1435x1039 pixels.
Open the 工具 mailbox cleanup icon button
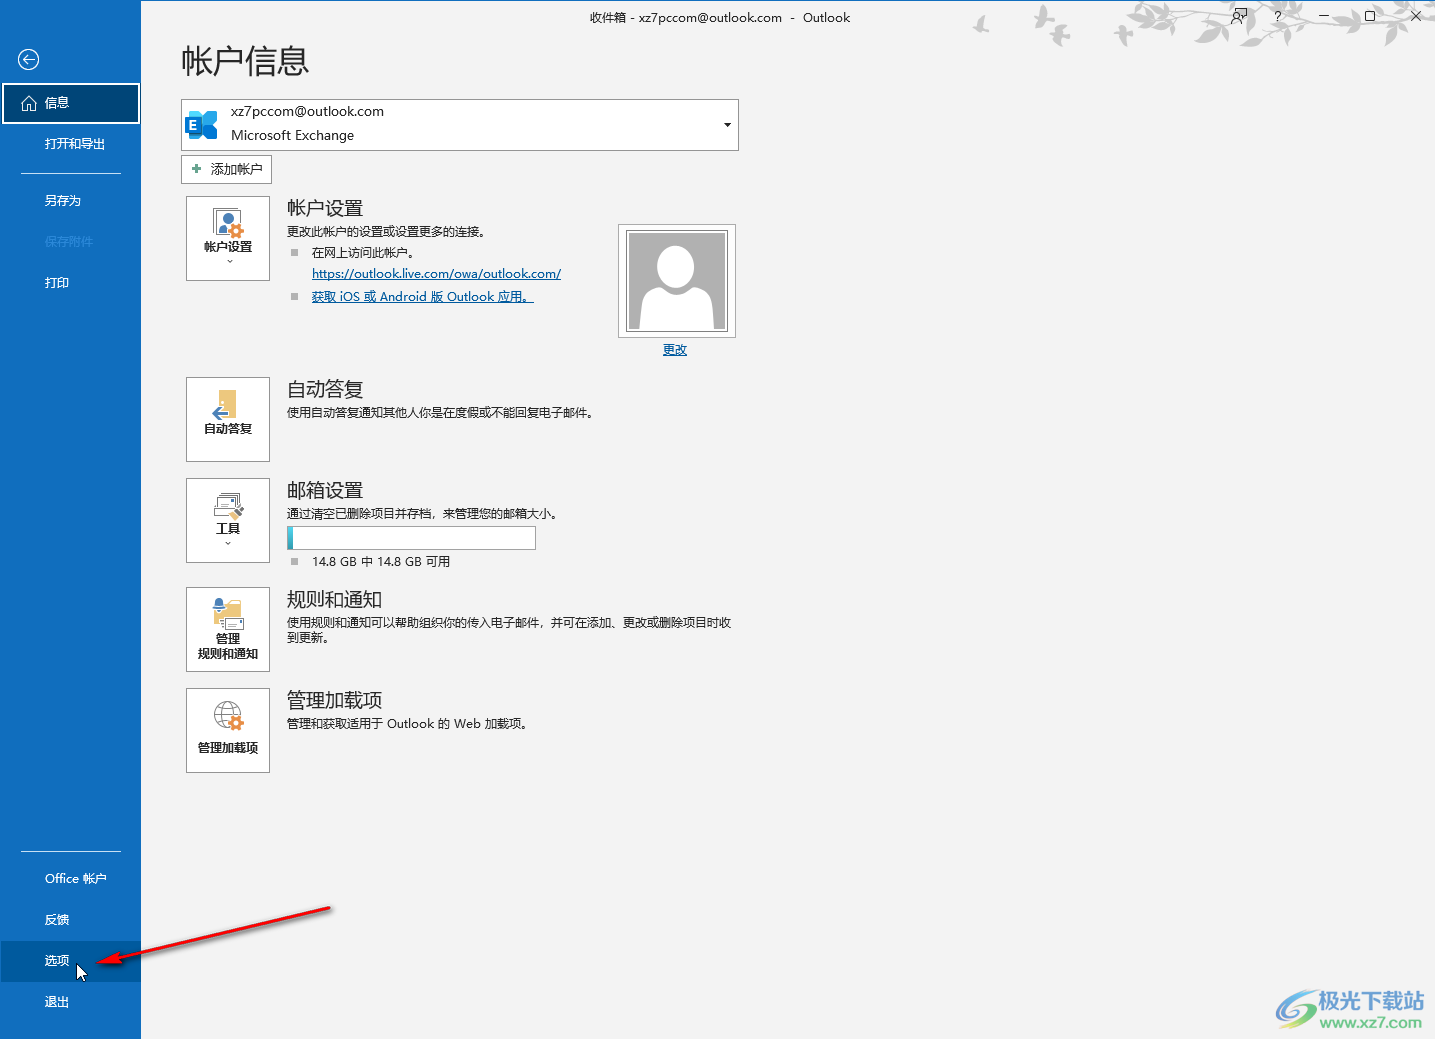pyautogui.click(x=228, y=520)
